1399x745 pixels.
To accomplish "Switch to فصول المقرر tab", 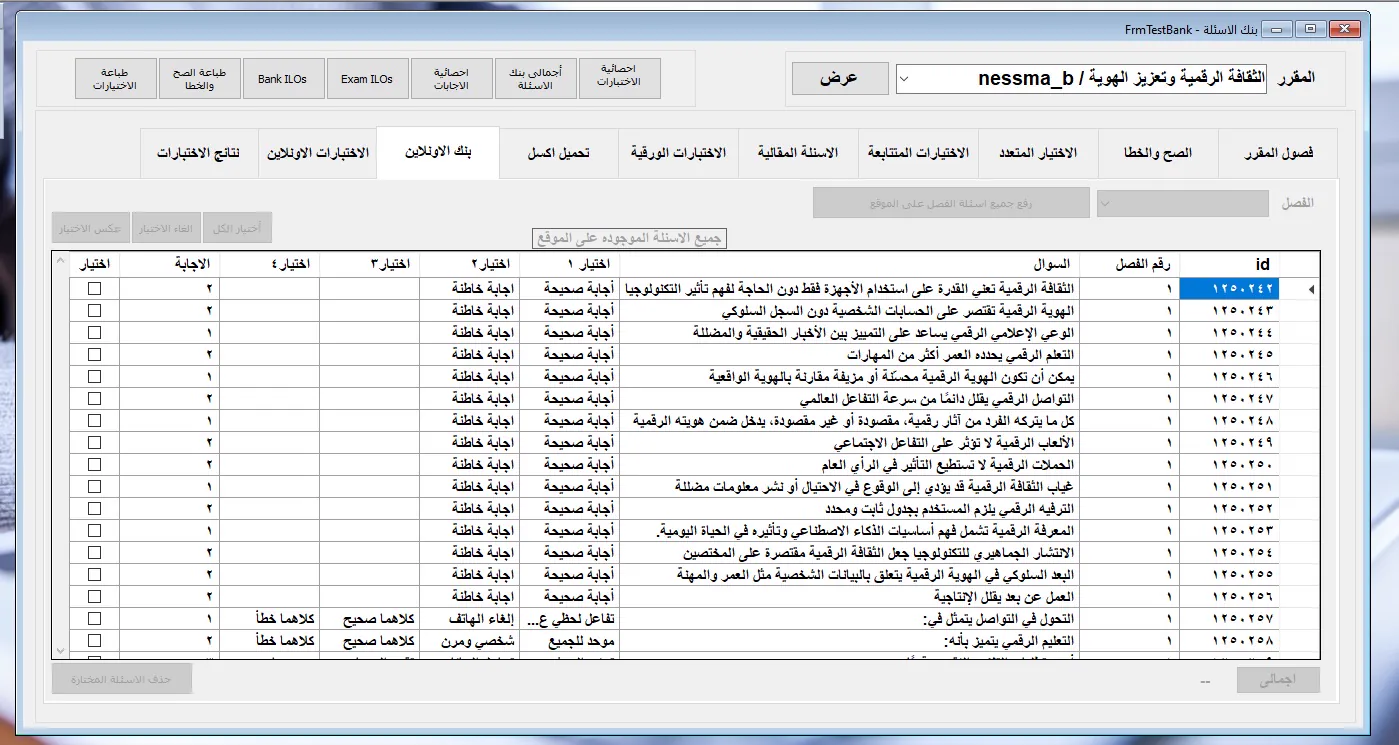I will tap(1279, 153).
